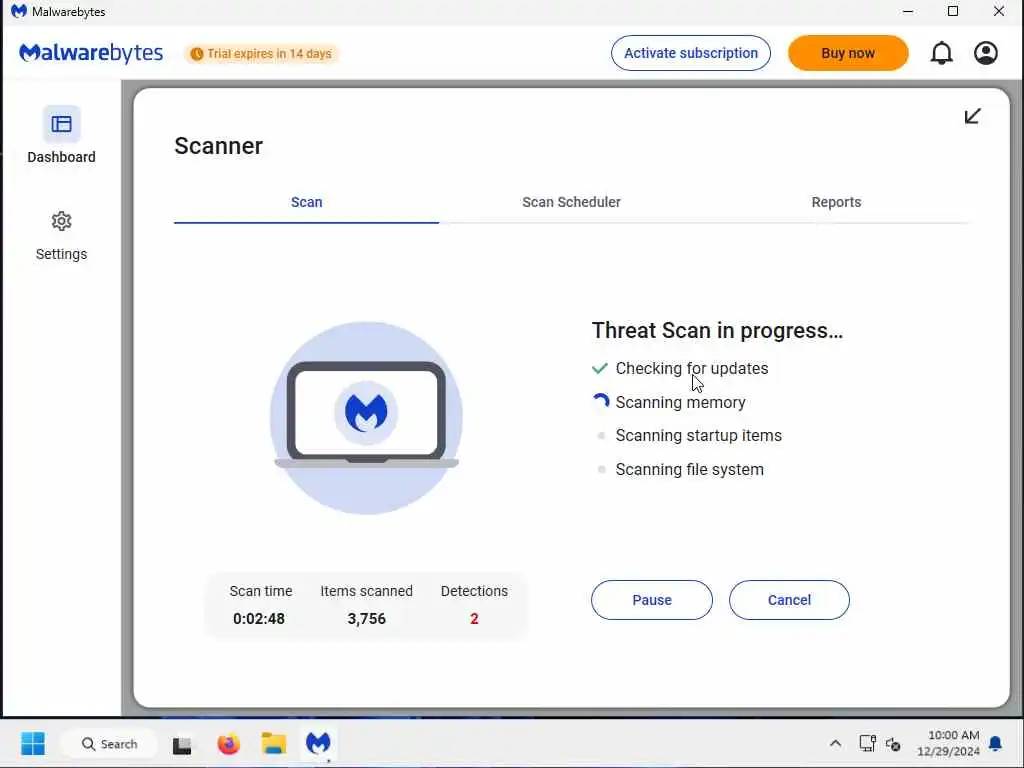Open Task View on the taskbar
The height and width of the screenshot is (768, 1024).
[182, 744]
